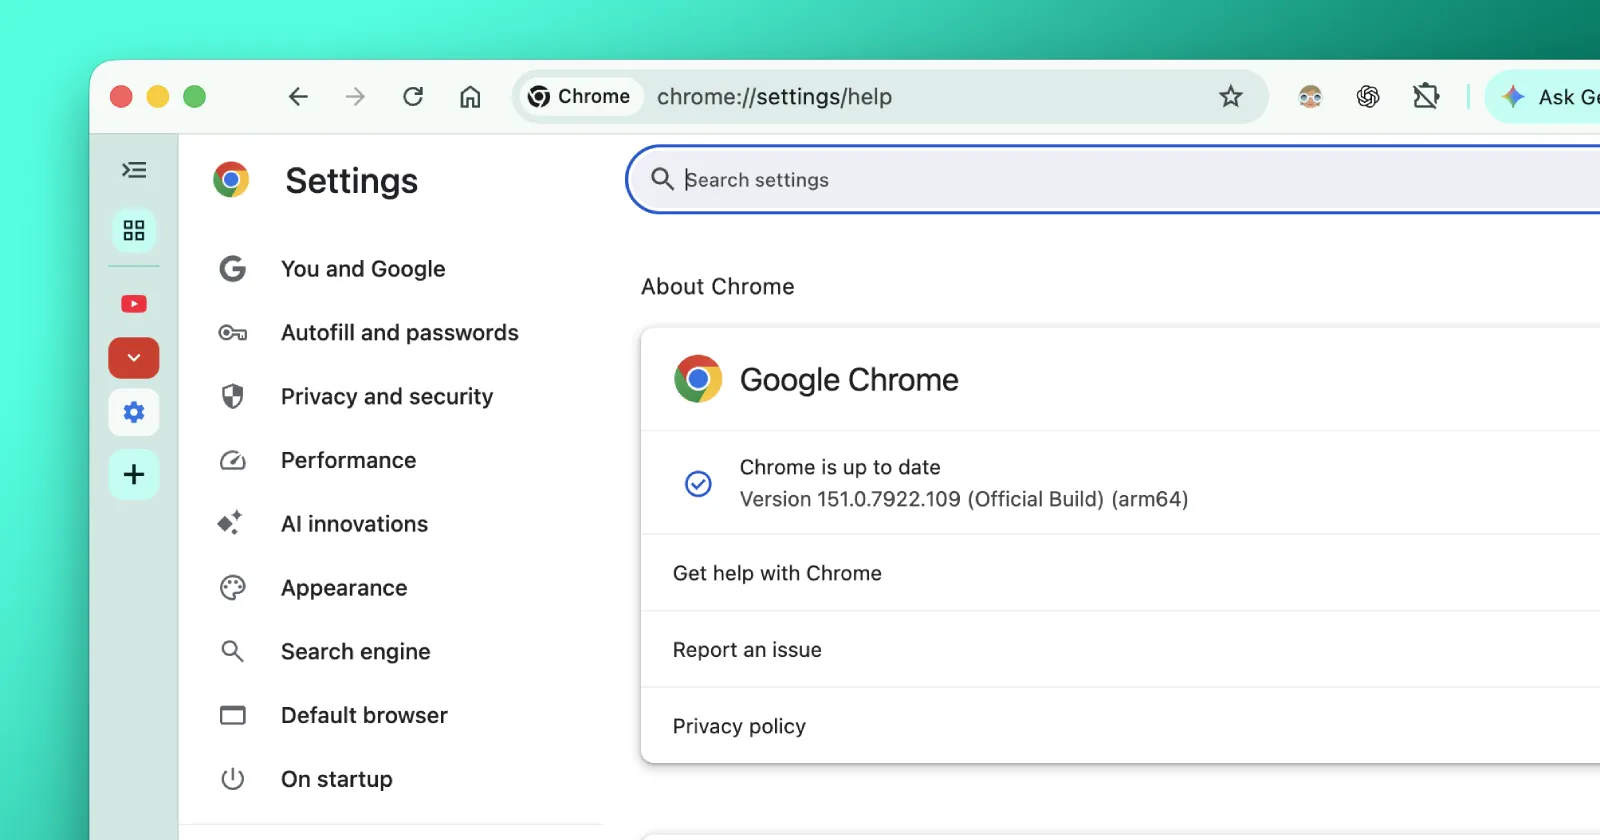Open the home page icon
This screenshot has height=840, width=1600.
pyautogui.click(x=470, y=97)
